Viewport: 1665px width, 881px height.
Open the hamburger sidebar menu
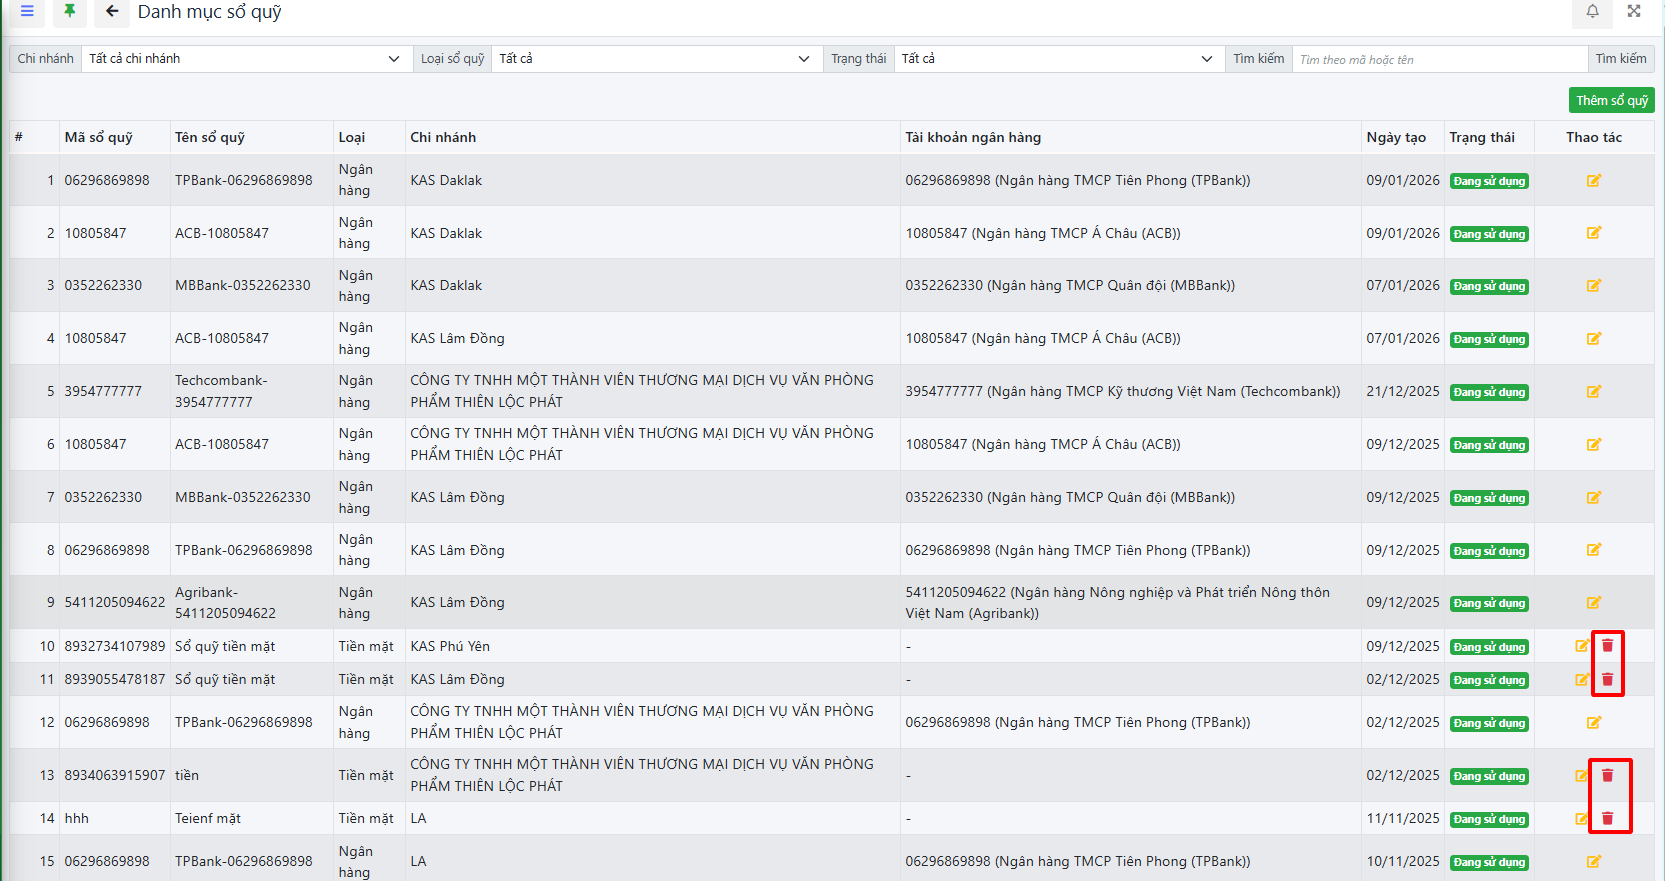(27, 12)
